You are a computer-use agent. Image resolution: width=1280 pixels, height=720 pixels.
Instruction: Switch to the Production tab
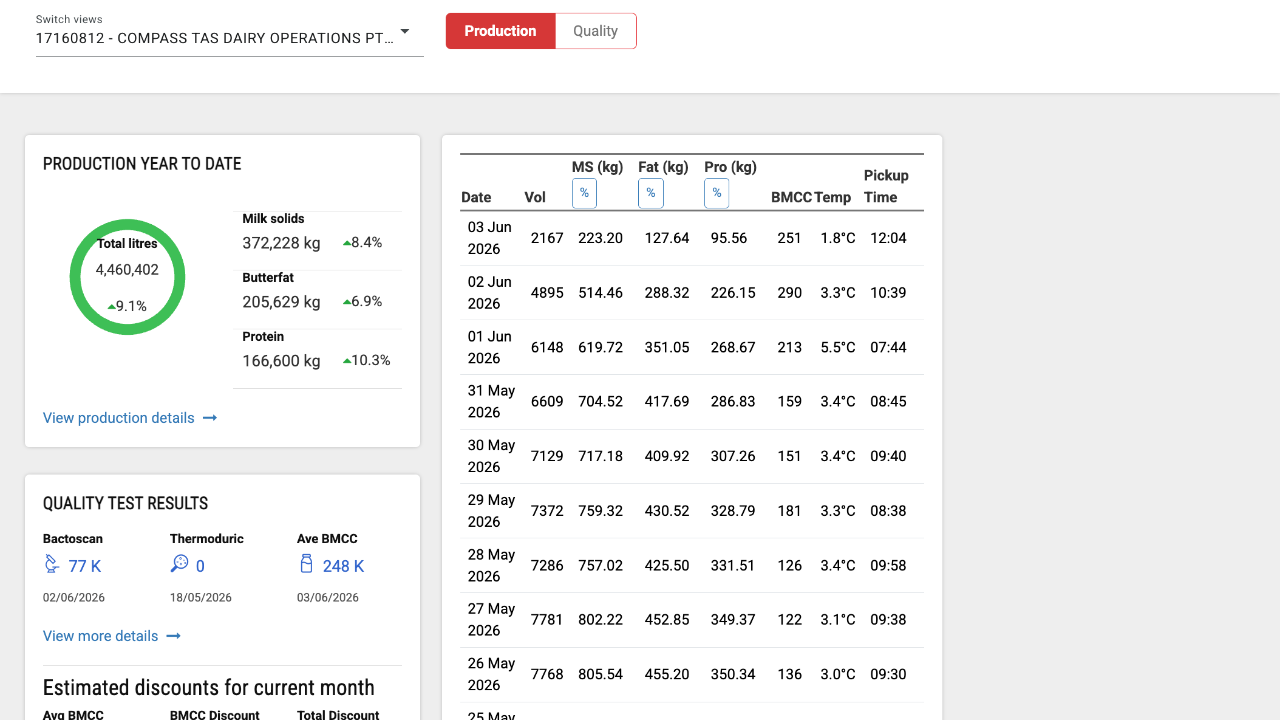[x=500, y=31]
